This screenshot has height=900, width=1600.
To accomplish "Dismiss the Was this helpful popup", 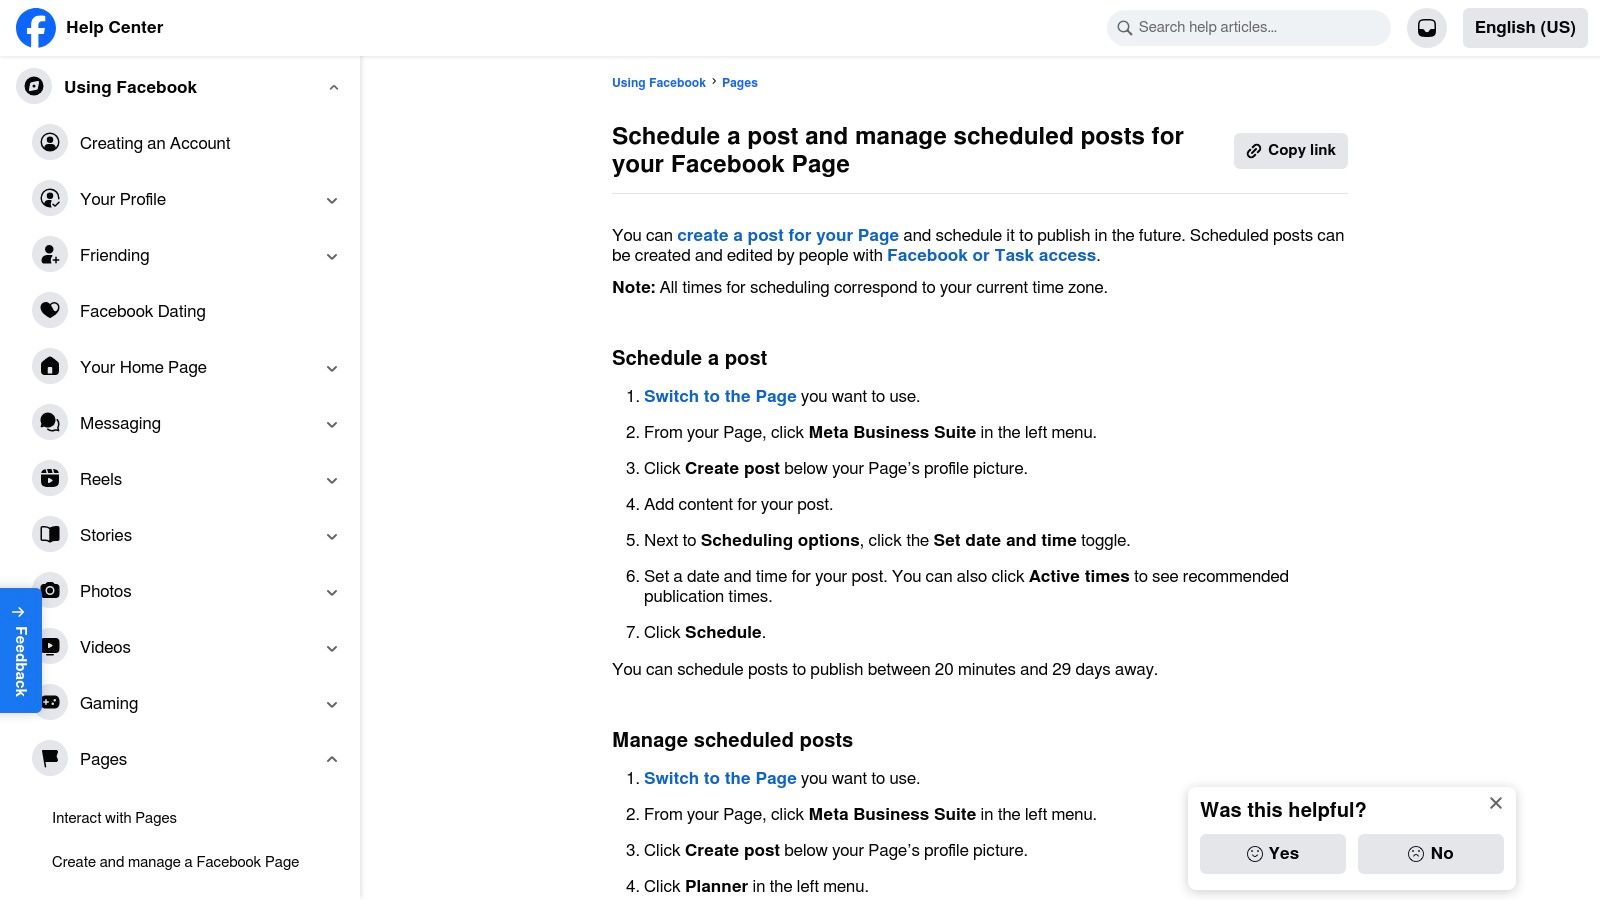I will (x=1495, y=803).
